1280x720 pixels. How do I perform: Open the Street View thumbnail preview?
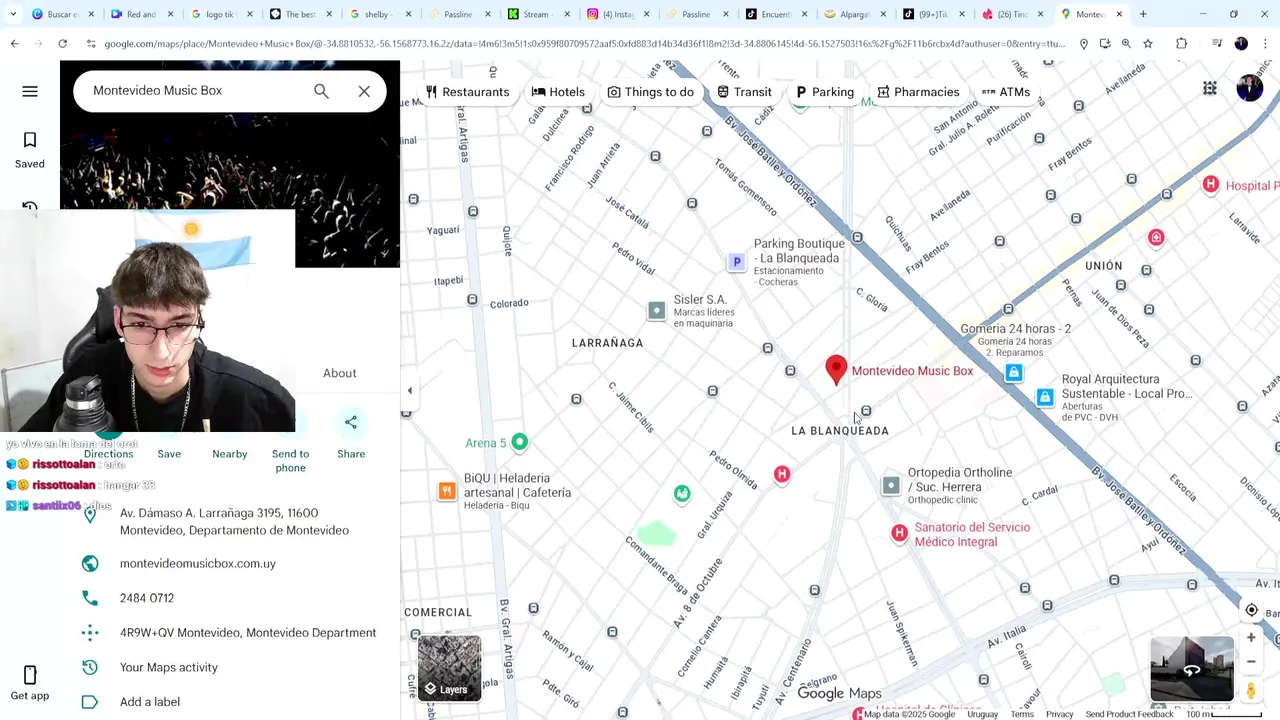click(x=1192, y=669)
